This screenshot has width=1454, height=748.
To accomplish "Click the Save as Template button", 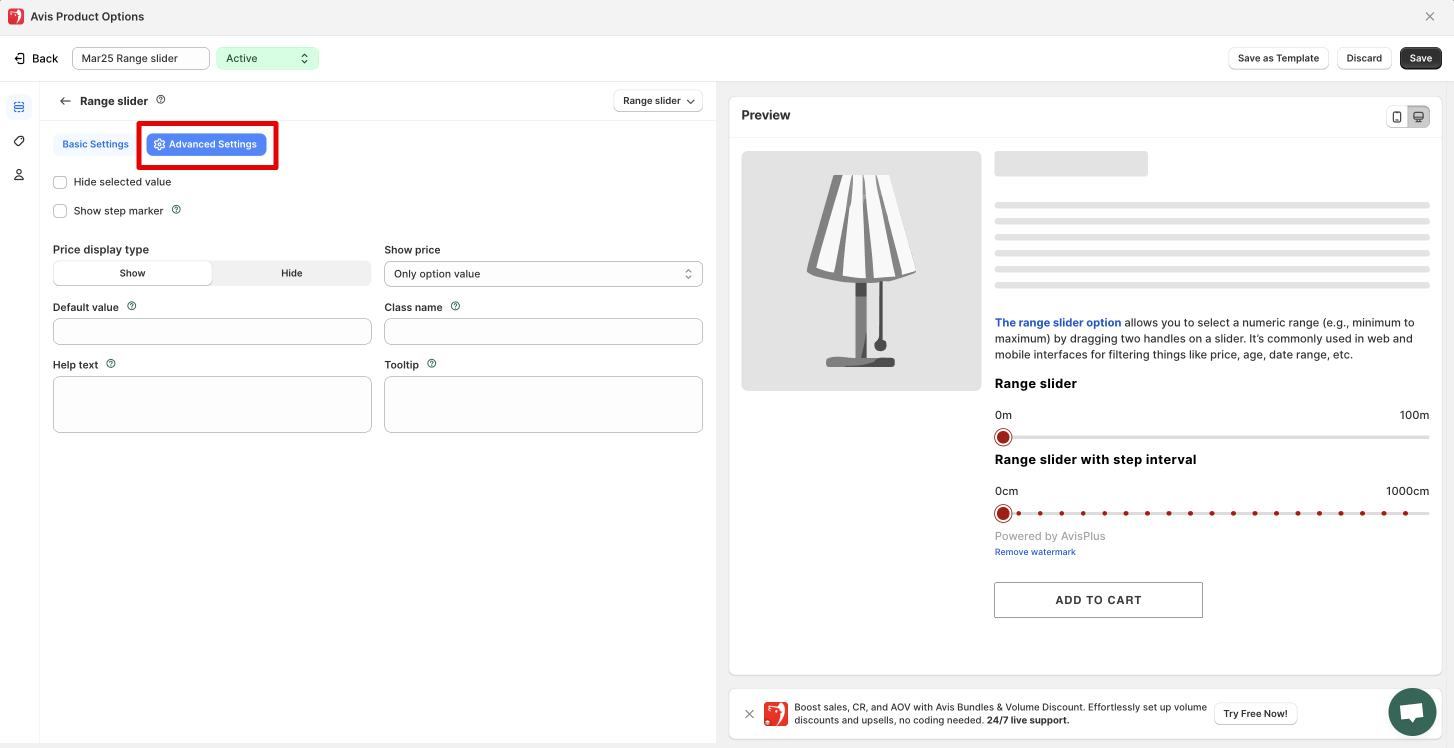I will point(1278,58).
